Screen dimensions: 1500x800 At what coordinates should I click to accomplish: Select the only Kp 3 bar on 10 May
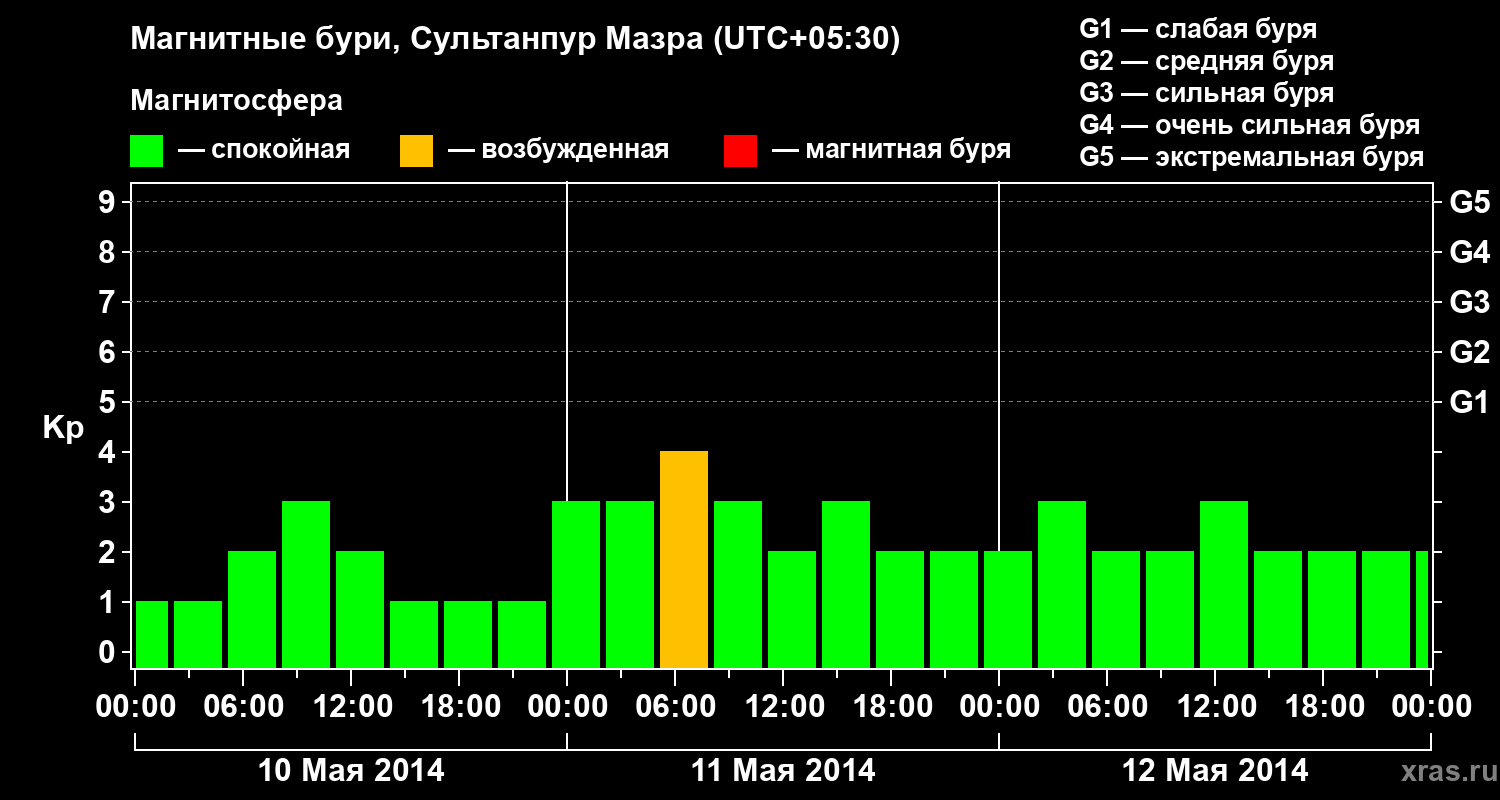(x=306, y=585)
